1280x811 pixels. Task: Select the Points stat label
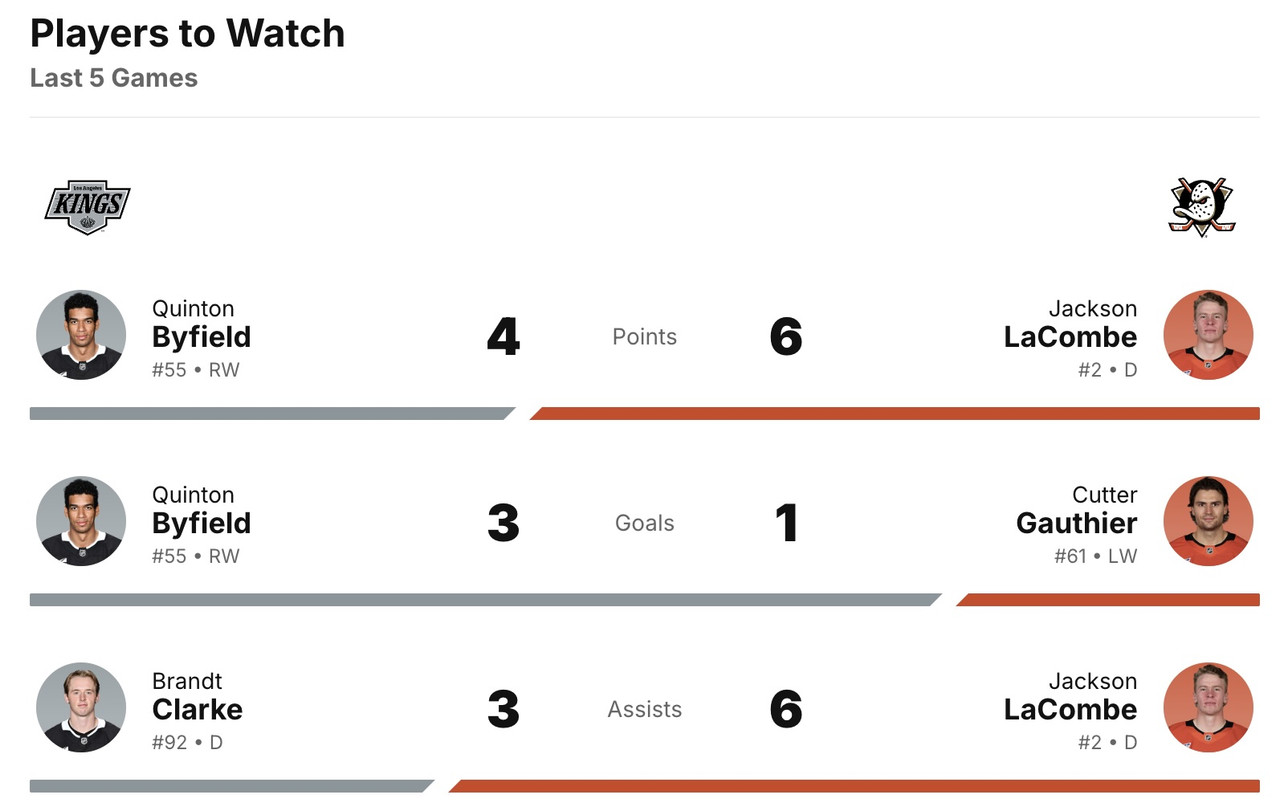pos(644,337)
